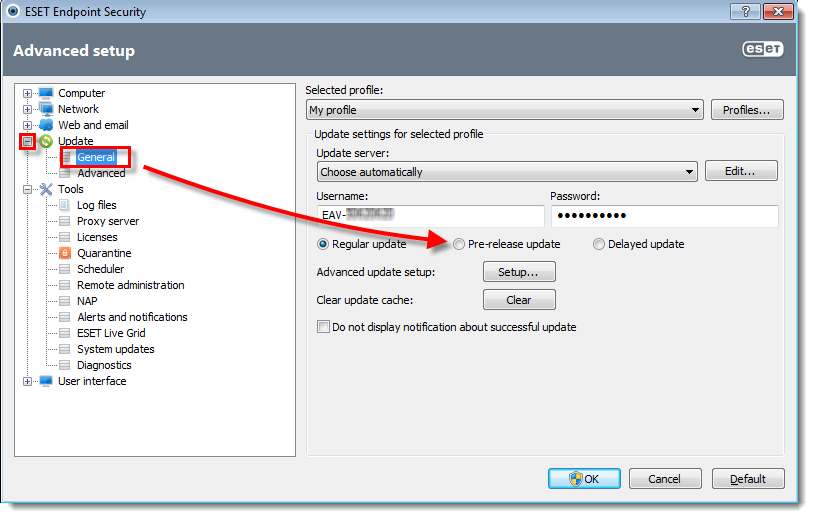Image resolution: width=813 pixels, height=518 pixels.
Task: Click the Network icon in tree
Action: tap(46, 109)
